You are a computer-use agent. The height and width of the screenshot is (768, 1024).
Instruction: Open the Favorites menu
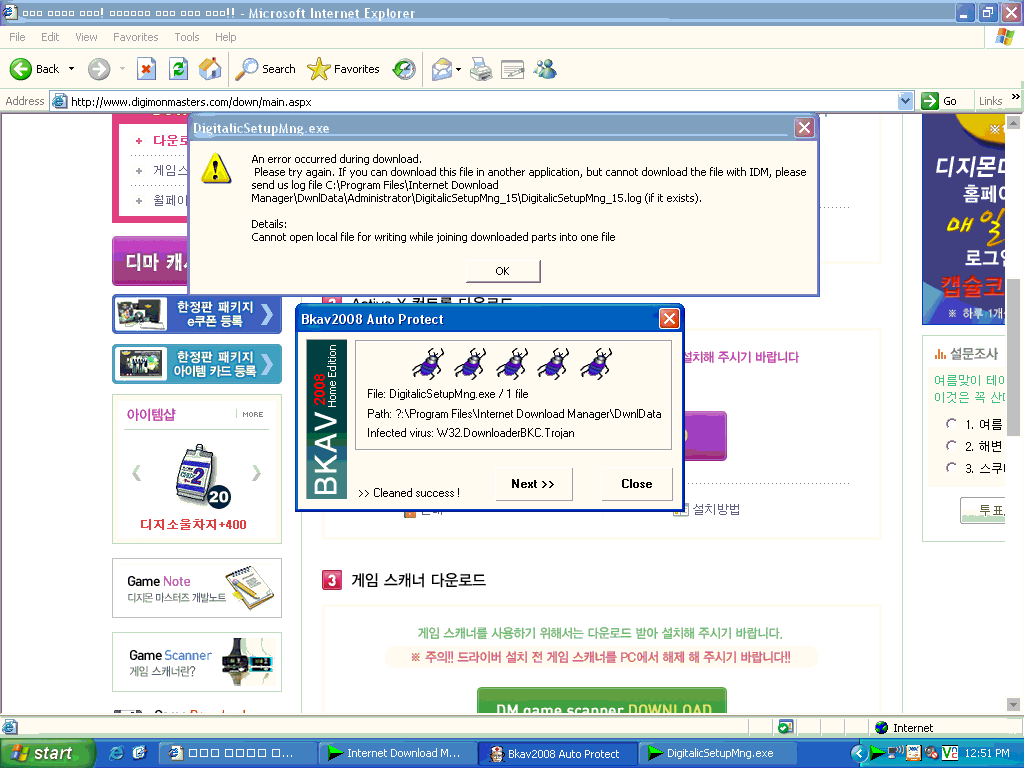[135, 37]
